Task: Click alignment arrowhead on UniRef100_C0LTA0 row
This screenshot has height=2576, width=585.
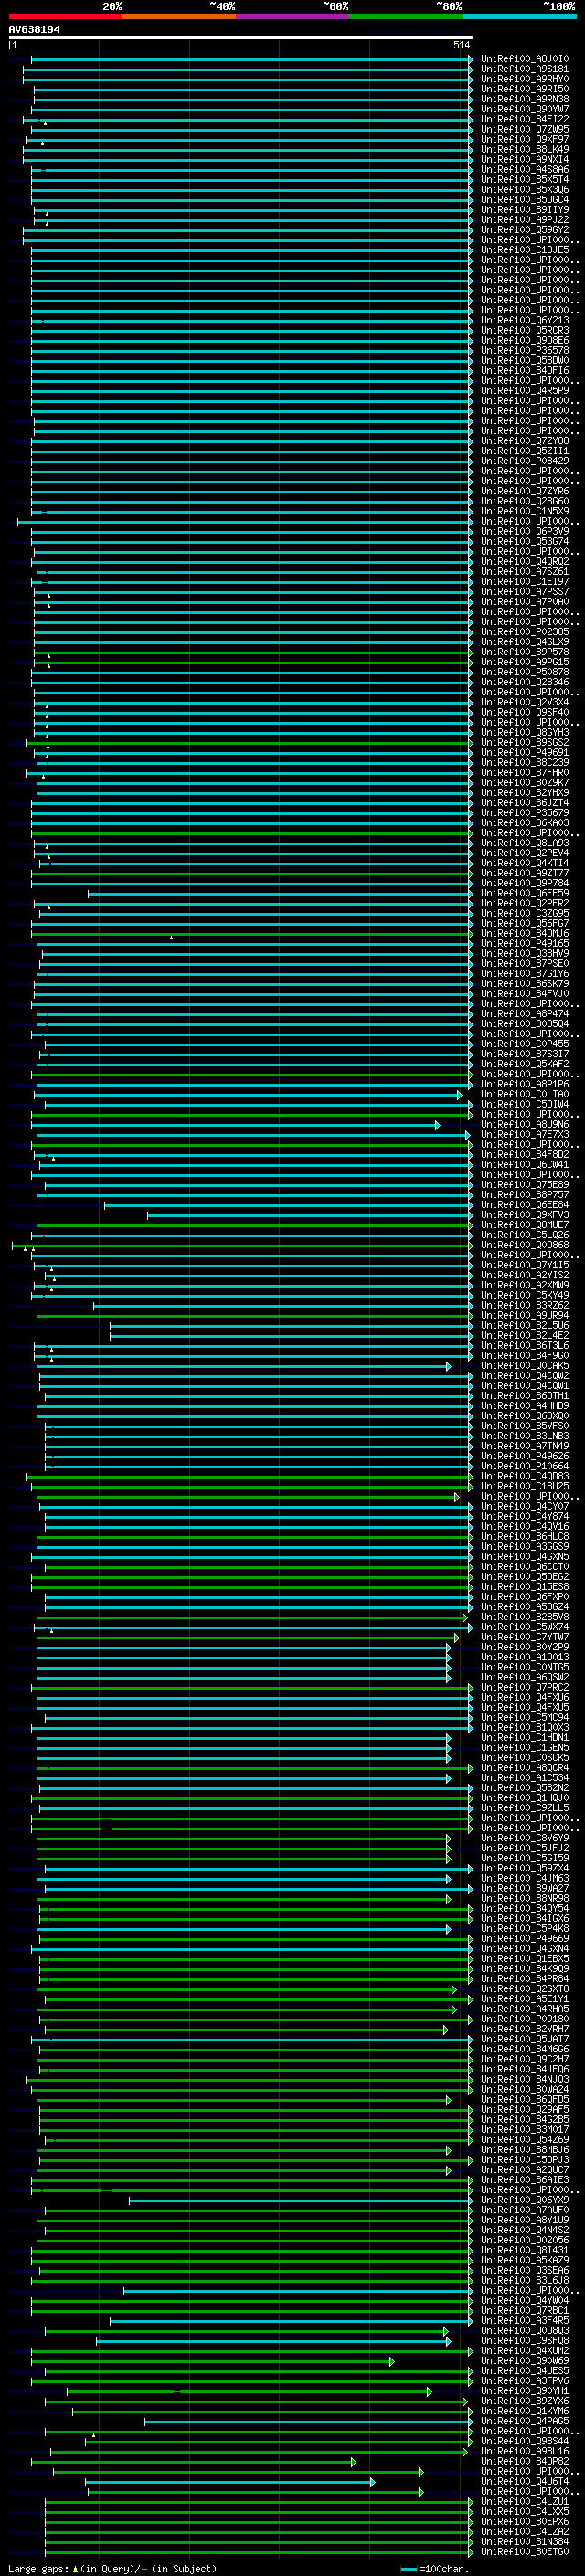Action: pos(460,1095)
